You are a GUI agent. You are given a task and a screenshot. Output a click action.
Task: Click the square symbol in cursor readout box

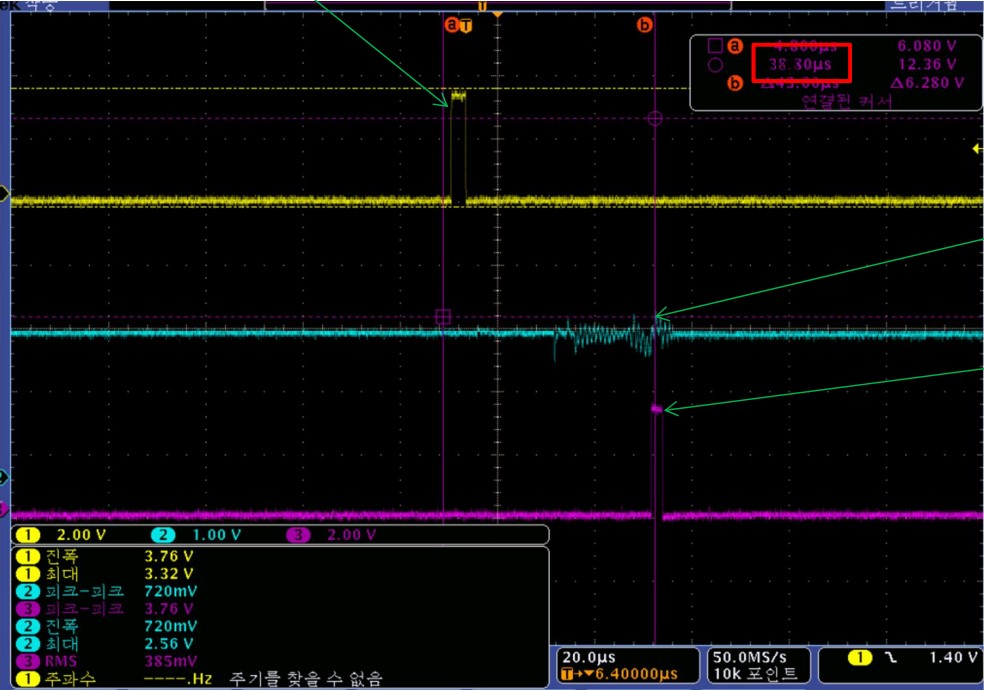click(x=715, y=46)
